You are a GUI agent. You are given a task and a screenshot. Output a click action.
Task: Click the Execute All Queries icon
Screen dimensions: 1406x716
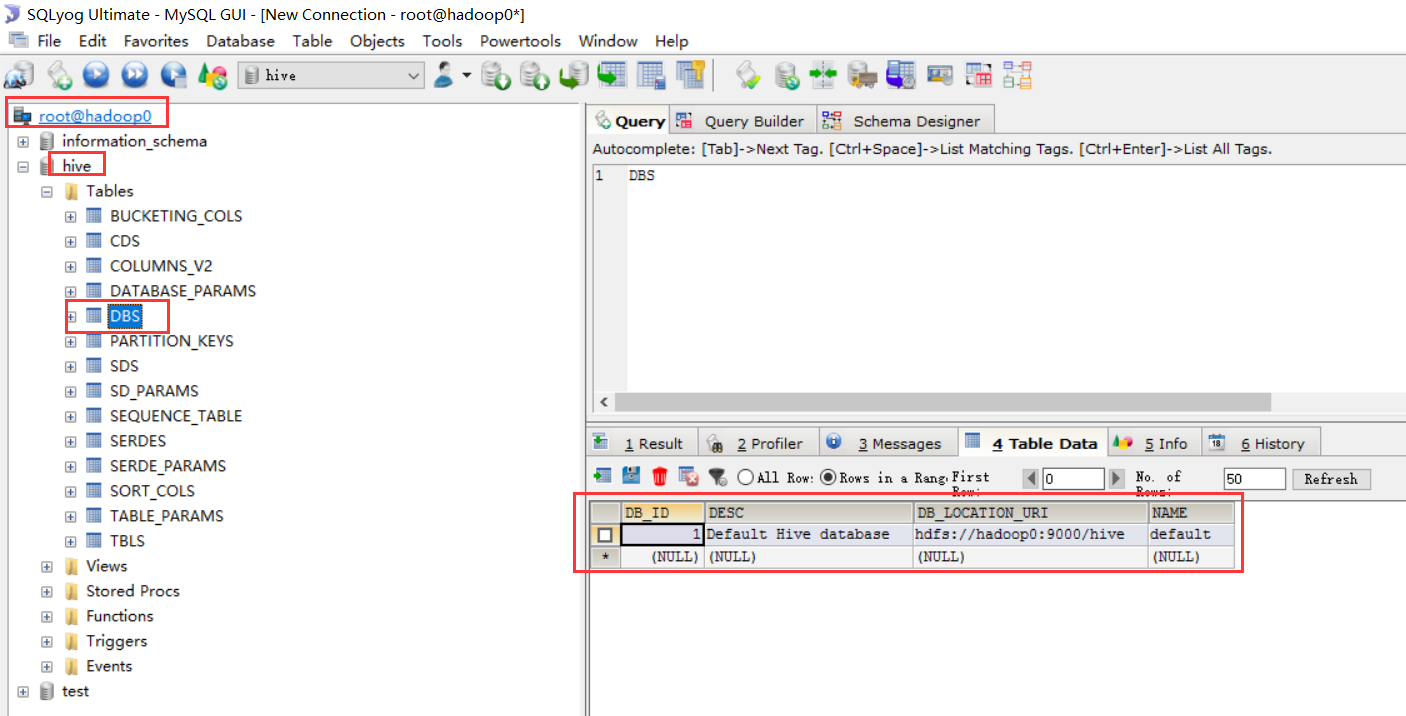135,75
